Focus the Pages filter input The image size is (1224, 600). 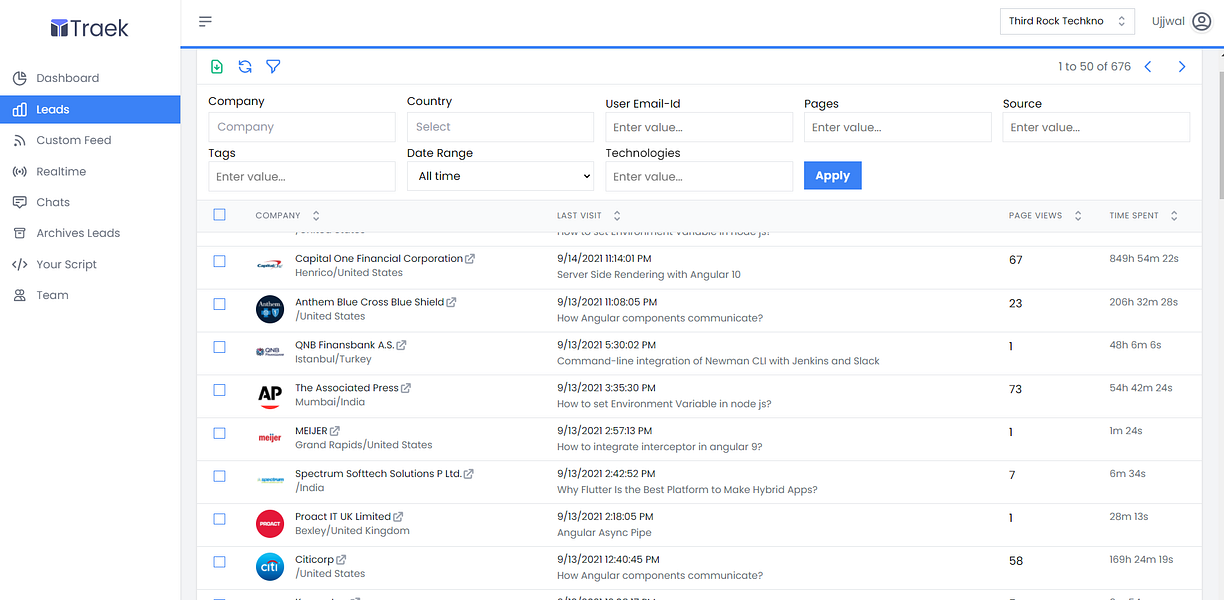pyautogui.click(x=898, y=127)
